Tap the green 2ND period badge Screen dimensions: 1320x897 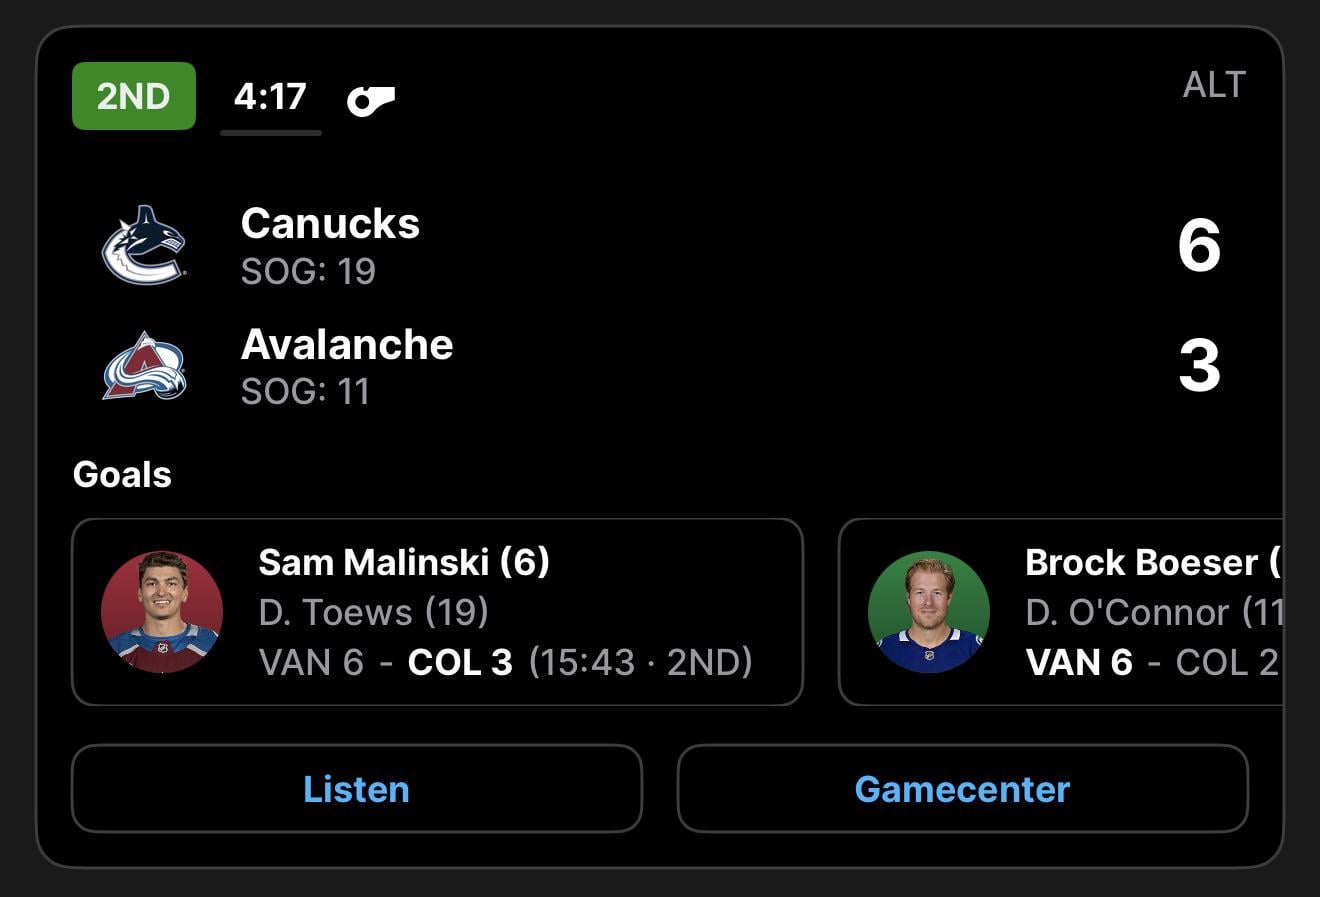coord(133,96)
